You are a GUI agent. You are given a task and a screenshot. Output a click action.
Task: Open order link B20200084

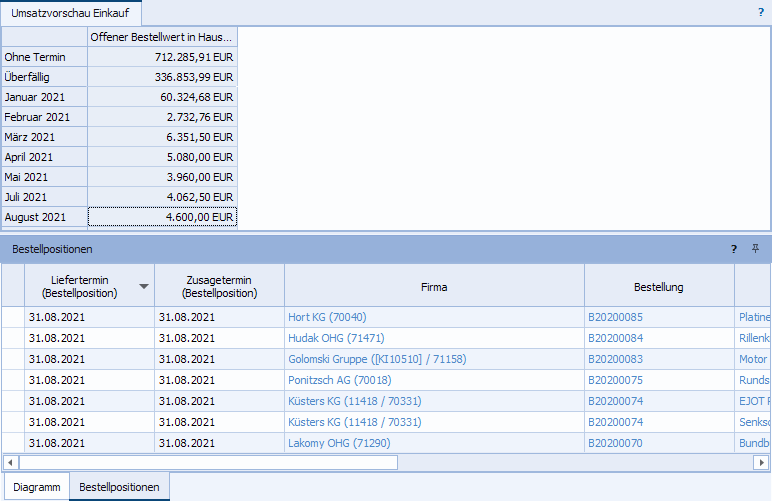click(x=615, y=338)
